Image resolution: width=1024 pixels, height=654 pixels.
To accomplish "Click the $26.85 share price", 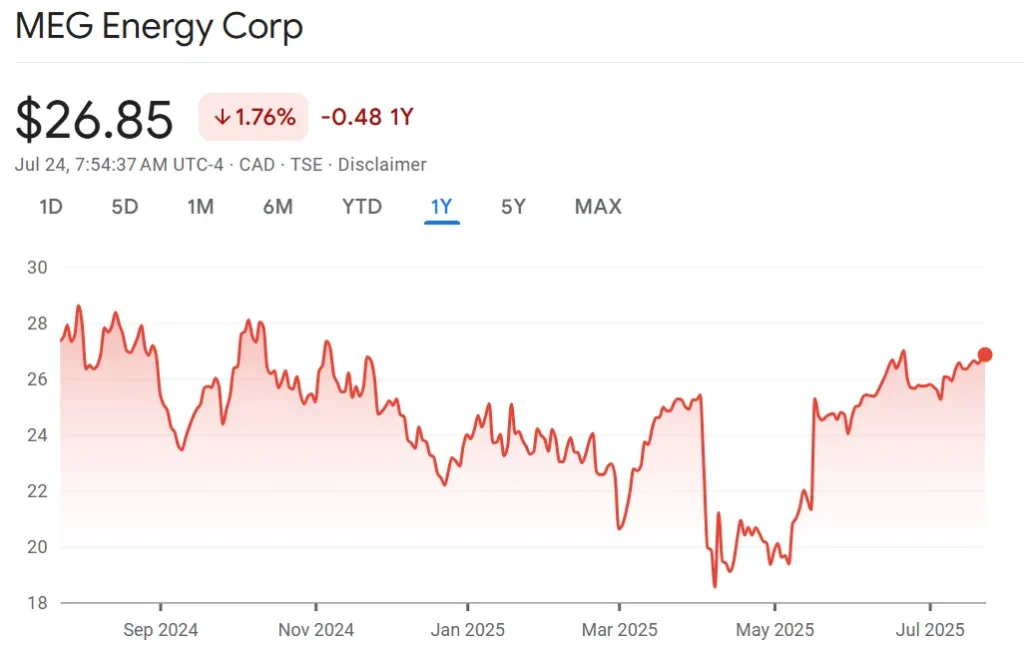I will [x=94, y=119].
